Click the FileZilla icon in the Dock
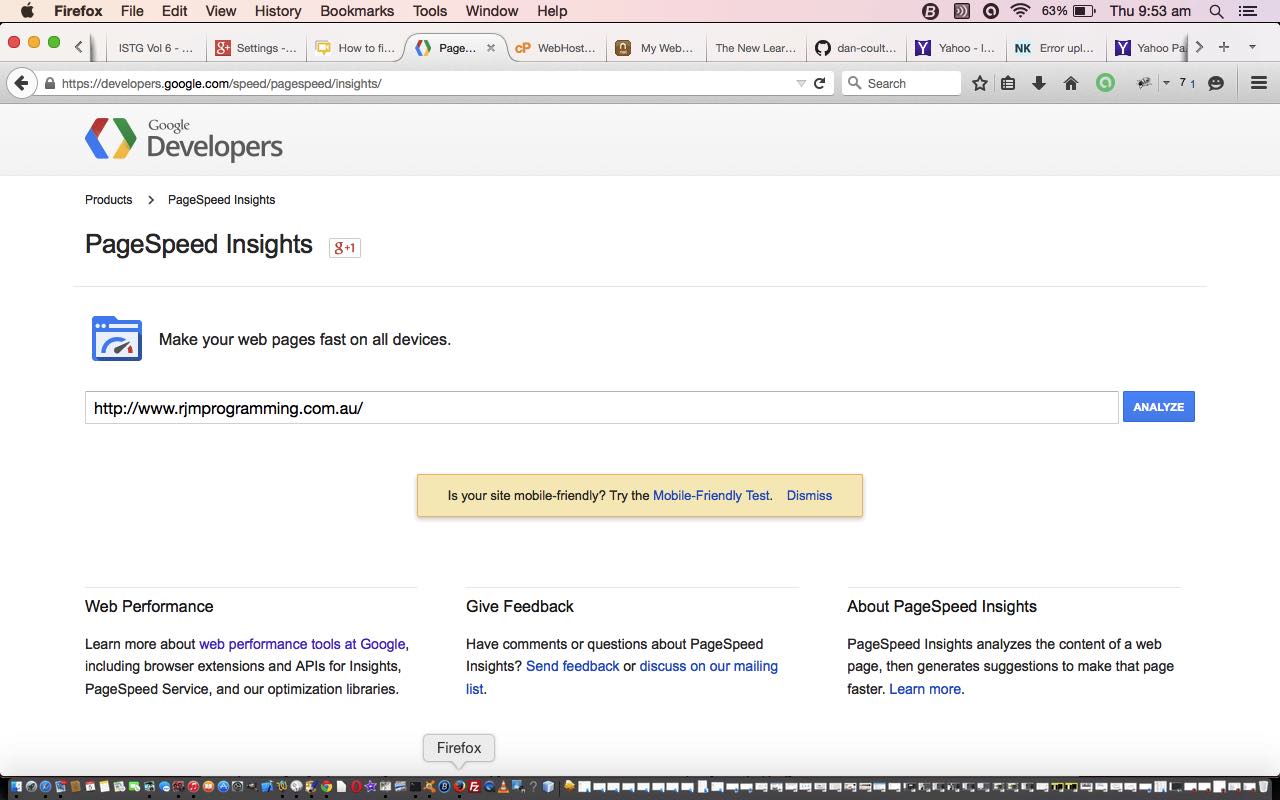 coord(474,787)
